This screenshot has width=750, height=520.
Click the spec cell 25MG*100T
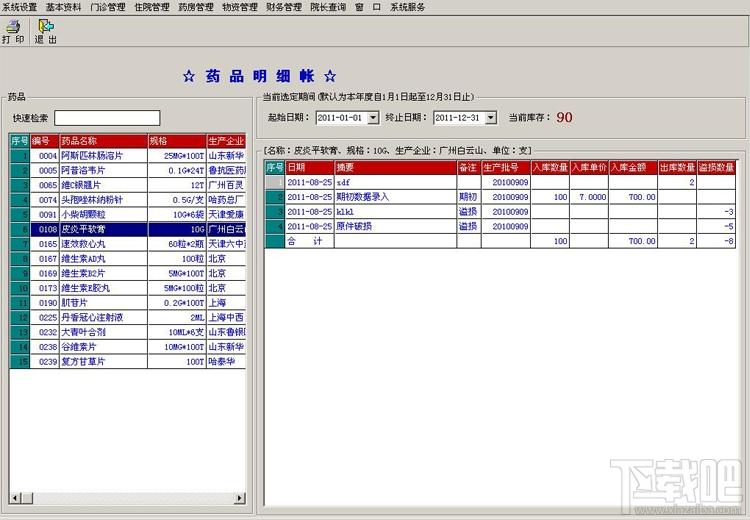(177, 155)
